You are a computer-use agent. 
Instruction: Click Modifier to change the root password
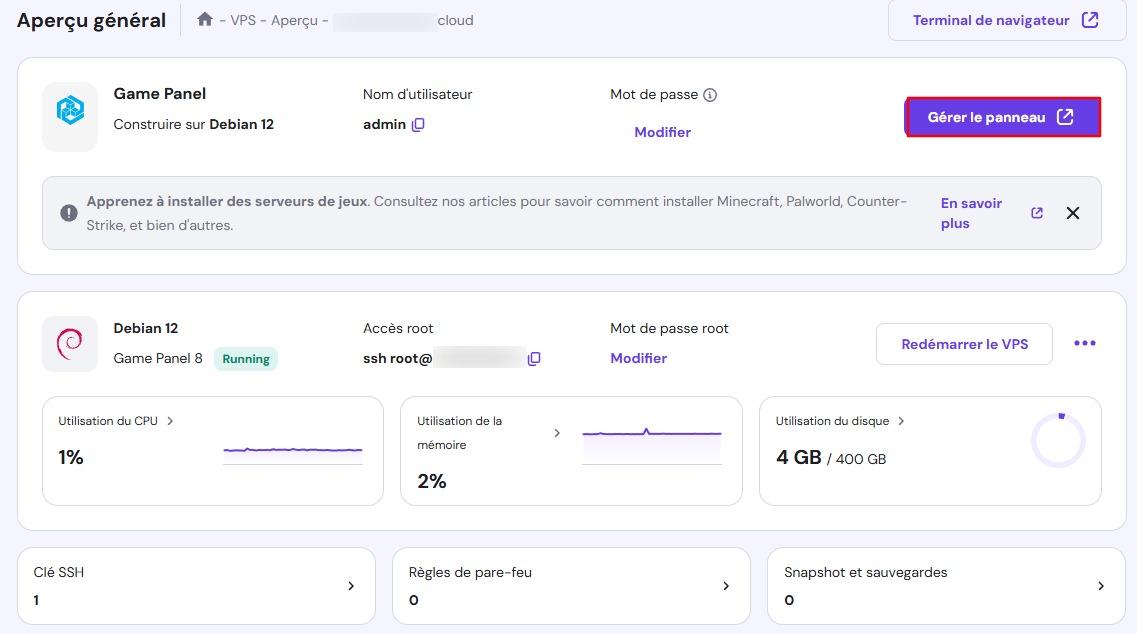(x=638, y=358)
